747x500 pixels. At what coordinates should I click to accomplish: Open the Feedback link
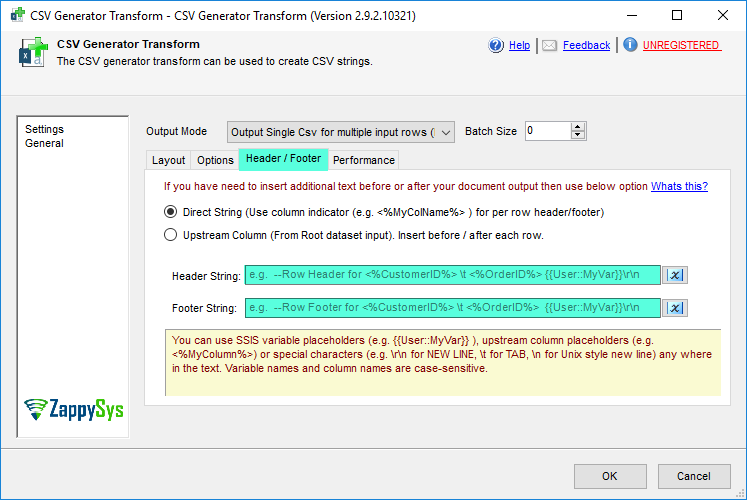586,45
